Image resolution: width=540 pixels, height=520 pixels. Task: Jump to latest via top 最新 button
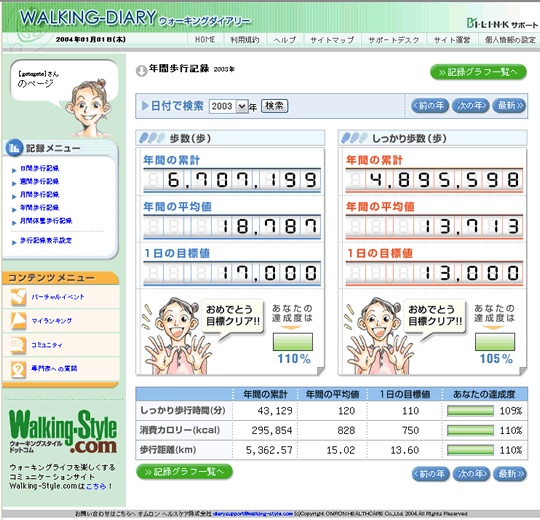coord(509,105)
